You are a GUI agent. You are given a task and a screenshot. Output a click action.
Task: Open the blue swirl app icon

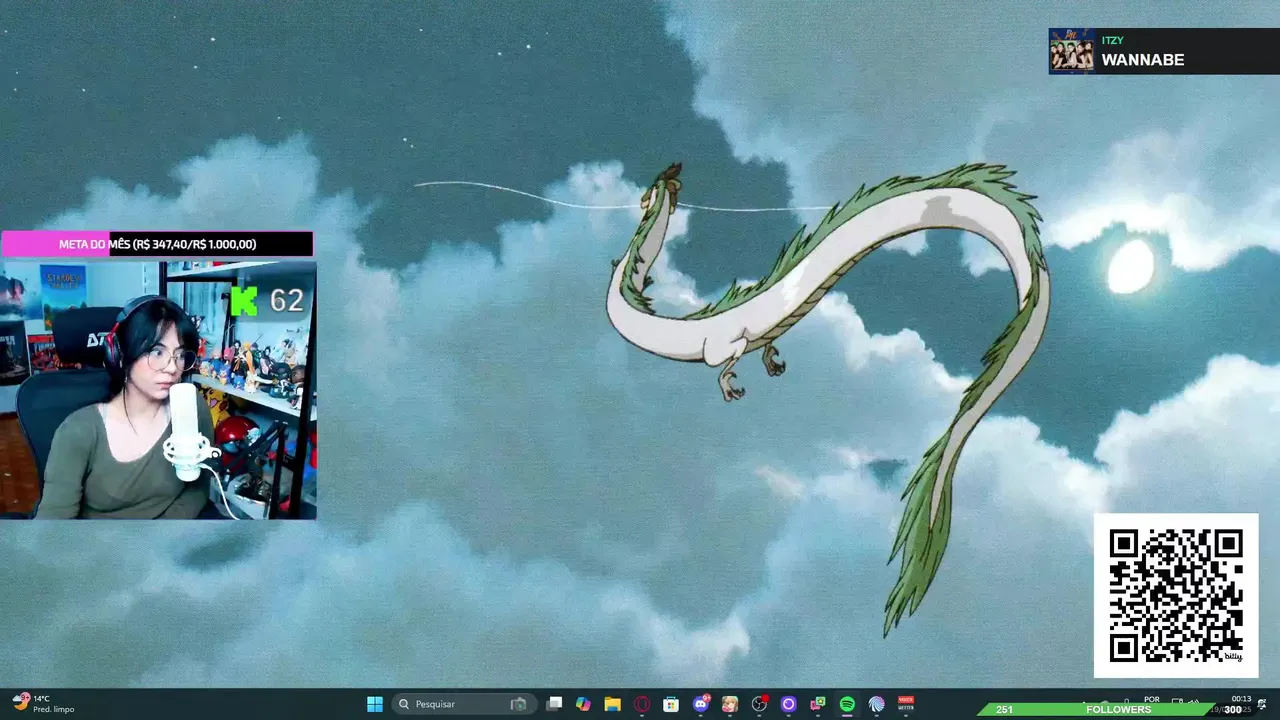[876, 704]
